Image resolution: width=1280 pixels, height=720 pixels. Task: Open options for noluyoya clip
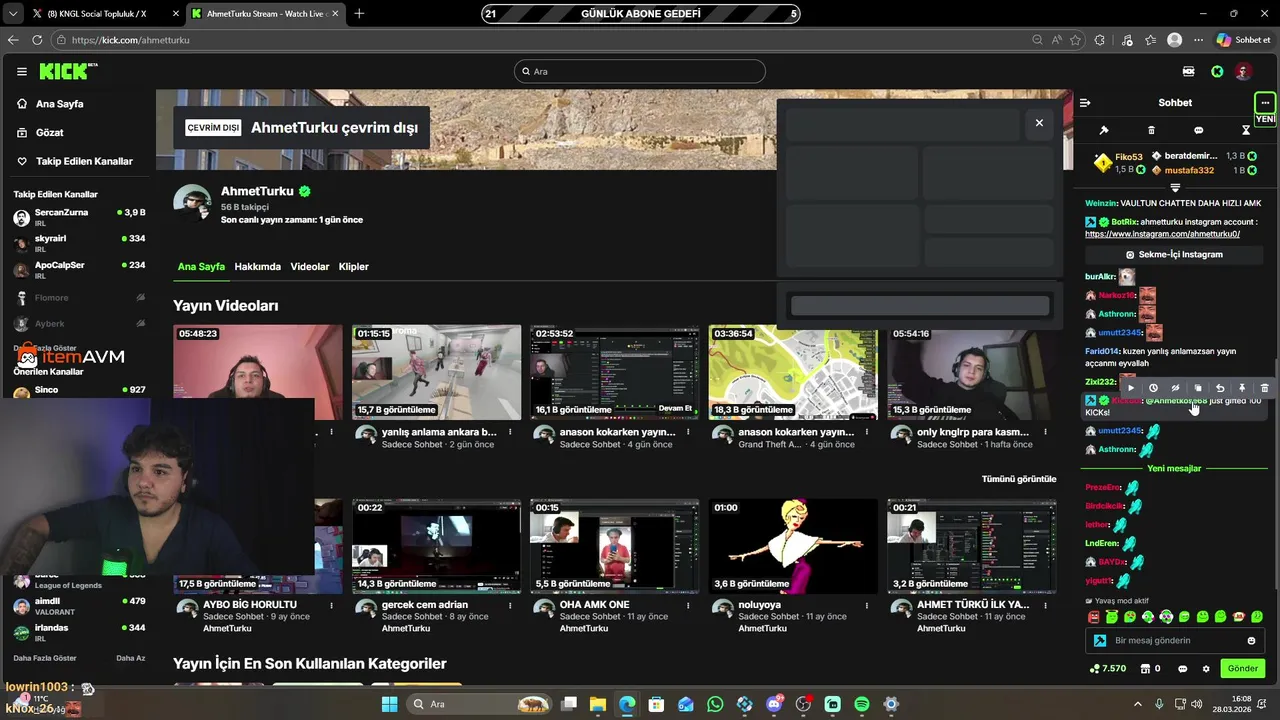tap(866, 605)
